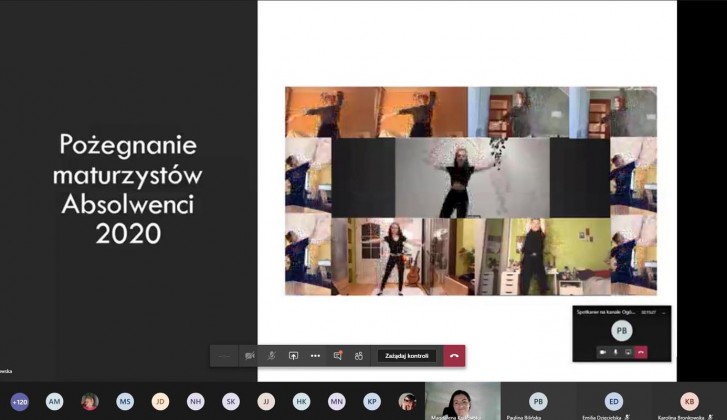Open the mini call window options ellipsis
This screenshot has height=420, width=727.
(663, 312)
